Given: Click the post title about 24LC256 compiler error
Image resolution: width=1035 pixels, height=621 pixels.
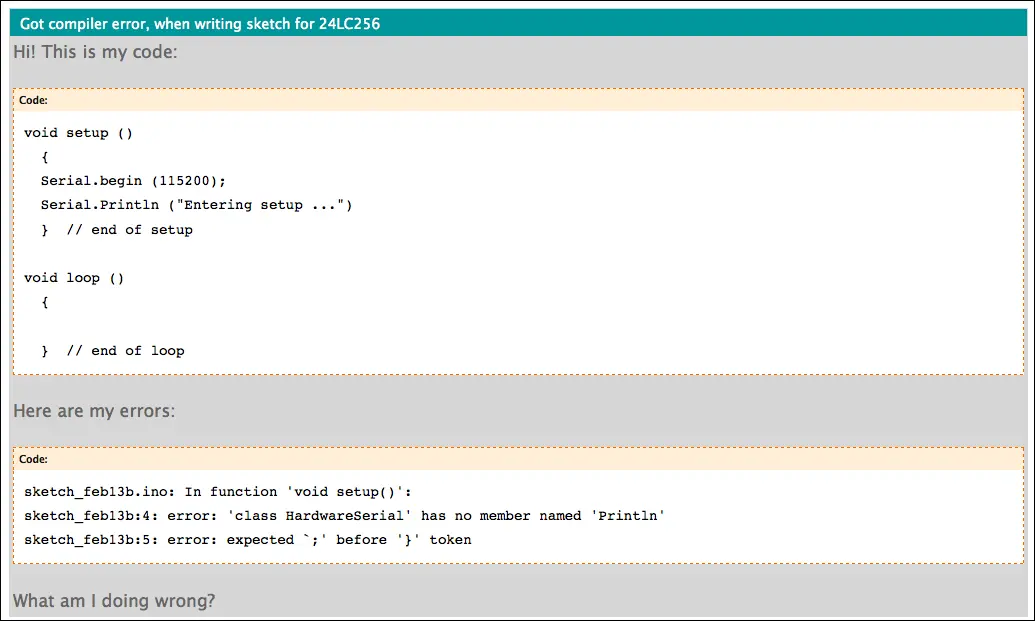Looking at the screenshot, I should tap(200, 23).
